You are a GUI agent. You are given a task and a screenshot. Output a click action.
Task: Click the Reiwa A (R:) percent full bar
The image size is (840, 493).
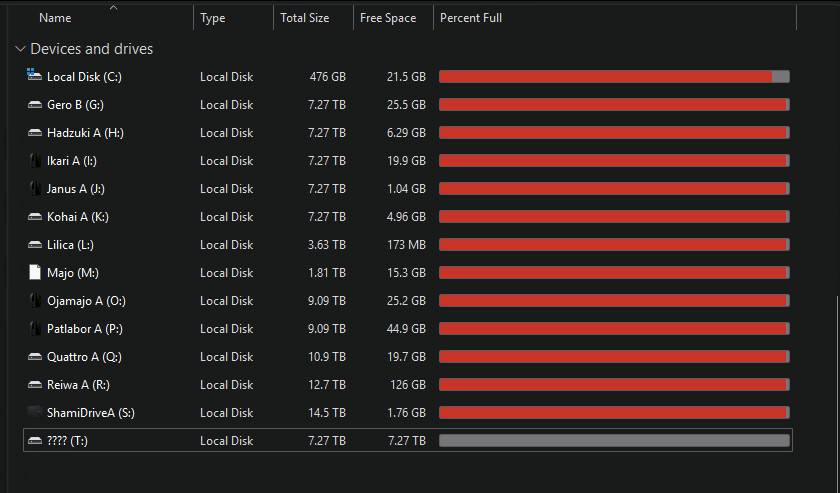614,385
